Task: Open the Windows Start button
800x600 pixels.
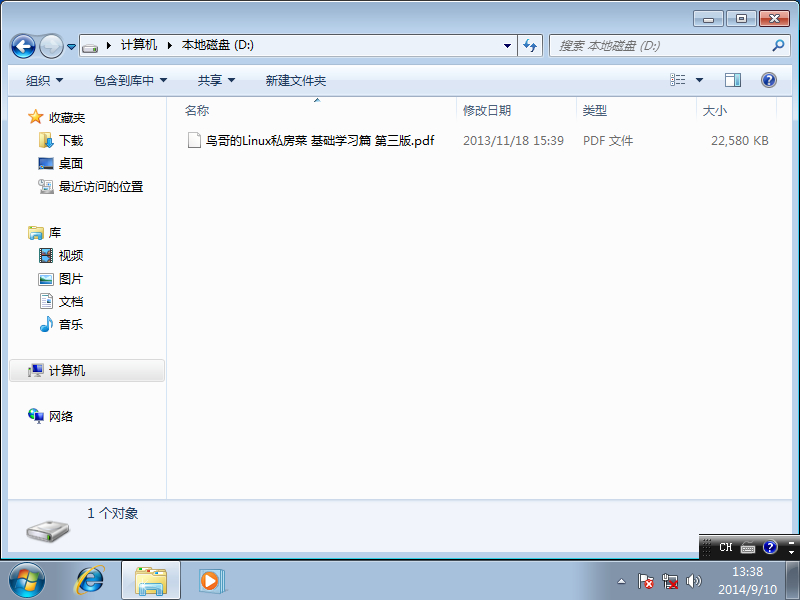Action: (27, 581)
